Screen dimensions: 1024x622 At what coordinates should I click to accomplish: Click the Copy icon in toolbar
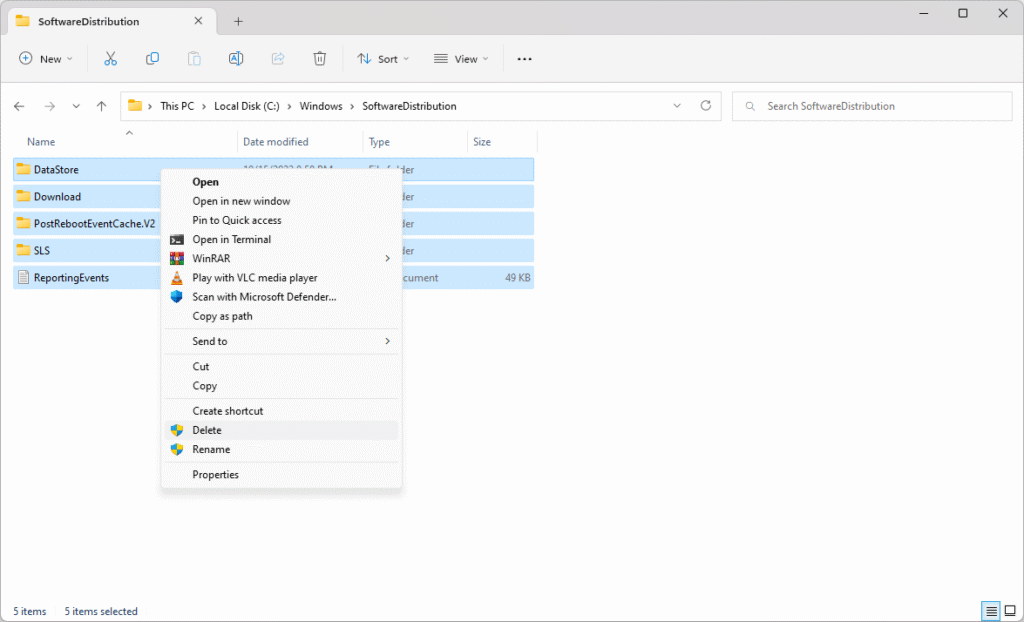tap(152, 59)
